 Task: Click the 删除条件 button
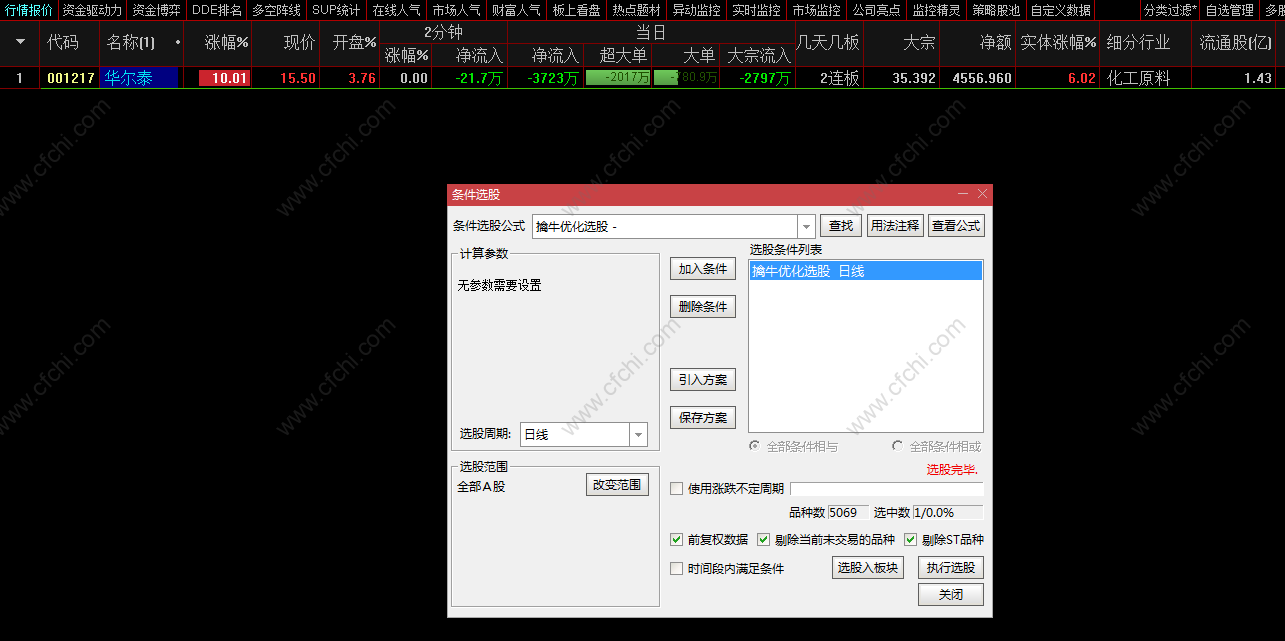(x=703, y=307)
